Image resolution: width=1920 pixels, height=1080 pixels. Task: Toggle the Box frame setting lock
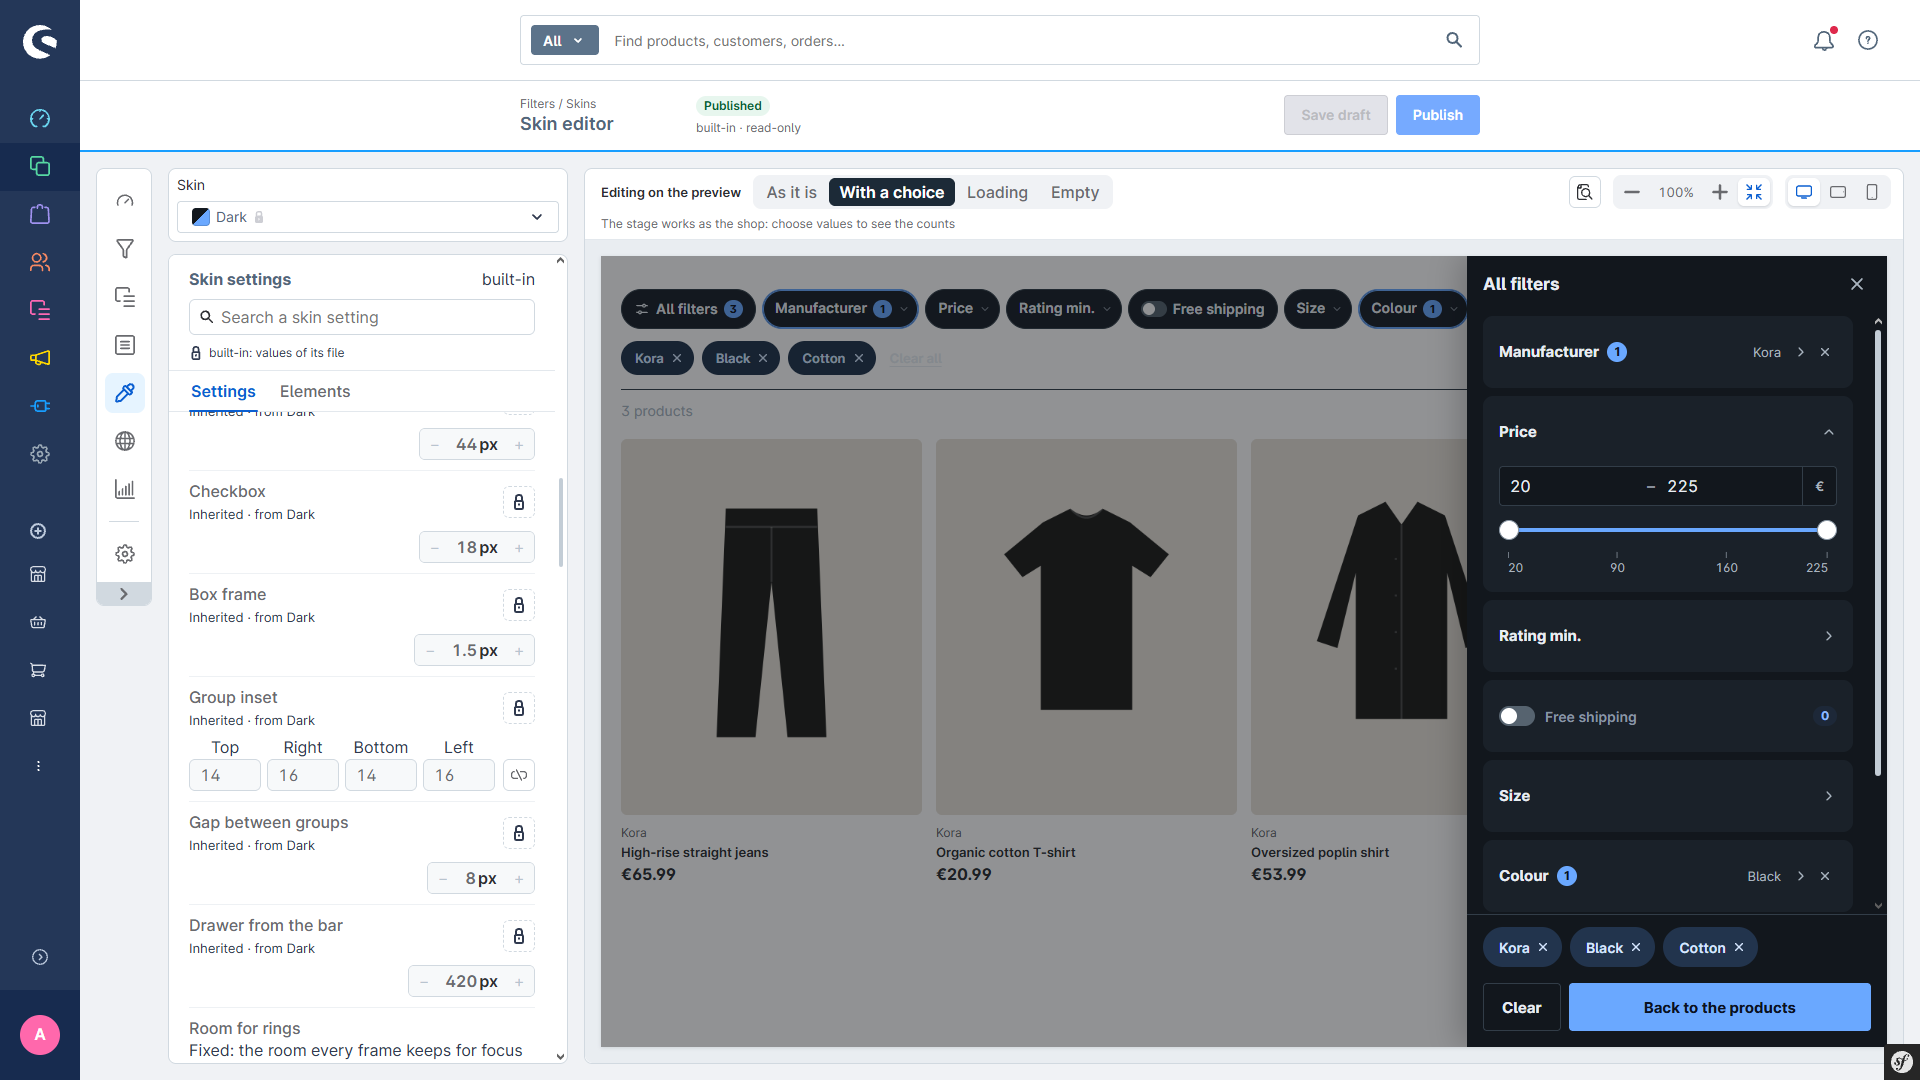coord(519,605)
